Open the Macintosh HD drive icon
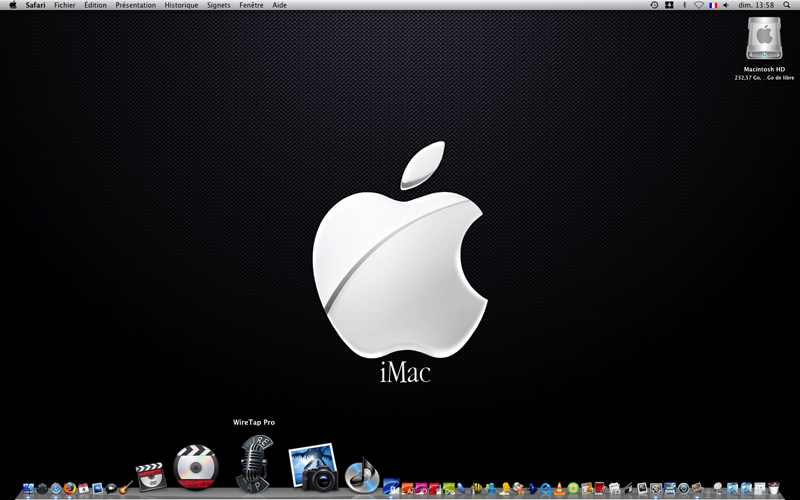The image size is (800, 500). (x=764, y=39)
